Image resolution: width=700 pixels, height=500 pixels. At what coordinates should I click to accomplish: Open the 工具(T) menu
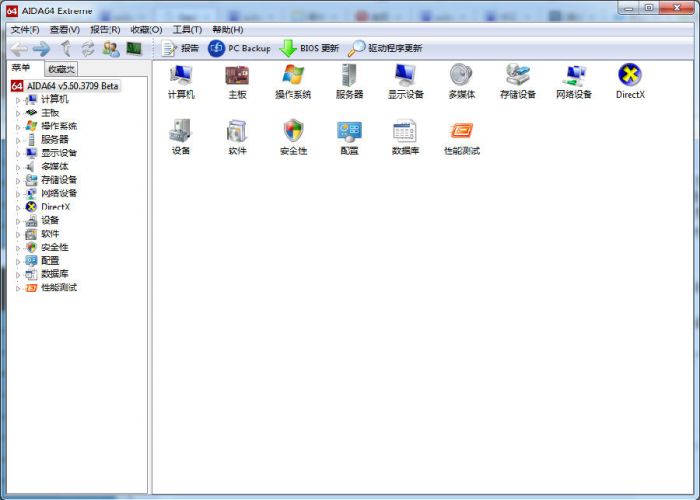coord(188,29)
